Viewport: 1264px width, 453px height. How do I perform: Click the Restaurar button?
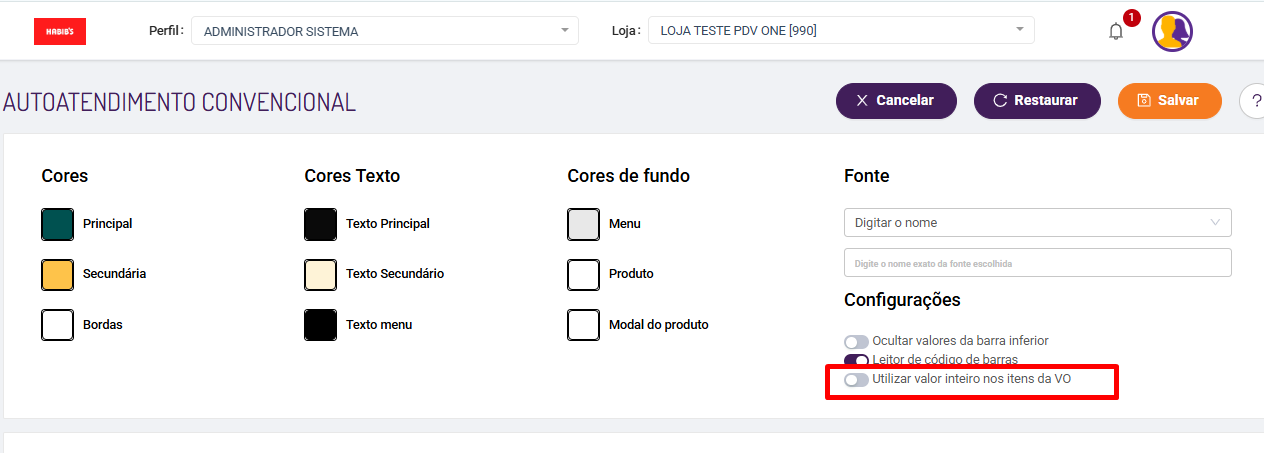pos(1037,101)
